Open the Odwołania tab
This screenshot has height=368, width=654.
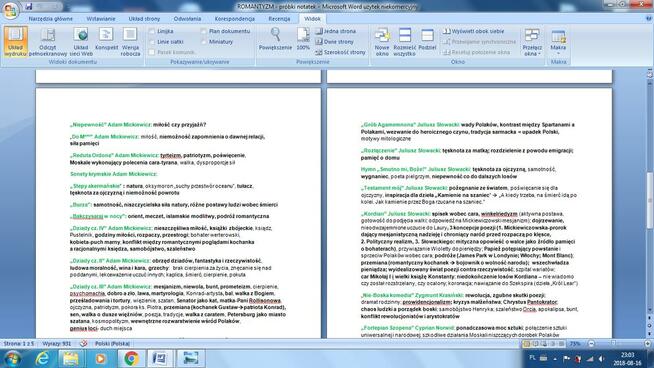[187, 19]
